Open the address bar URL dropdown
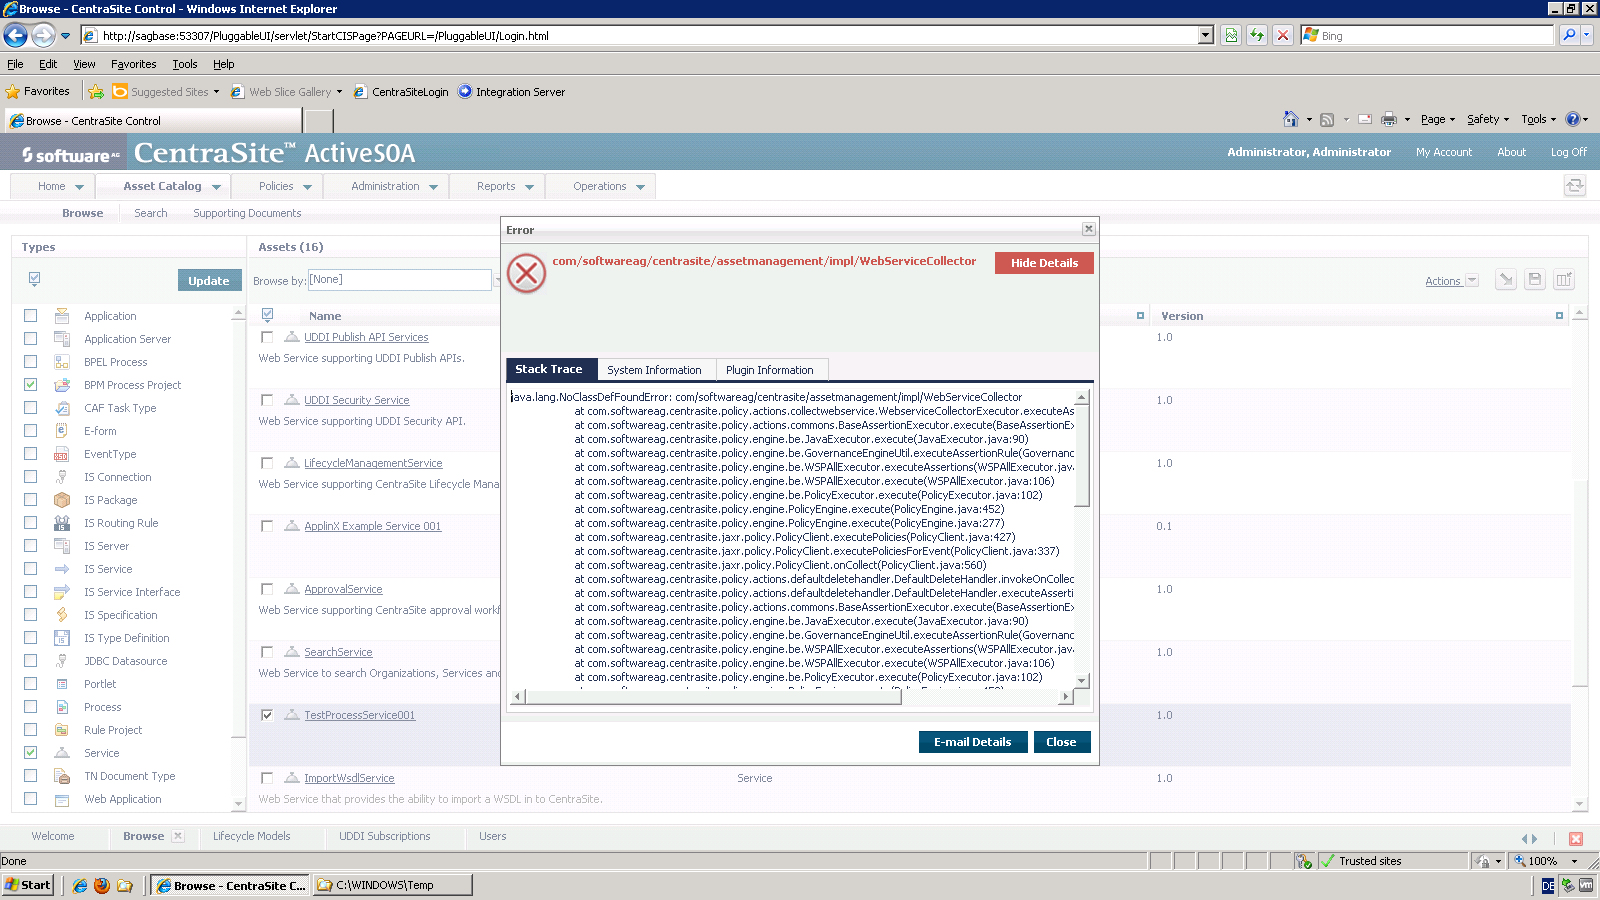 [1206, 35]
